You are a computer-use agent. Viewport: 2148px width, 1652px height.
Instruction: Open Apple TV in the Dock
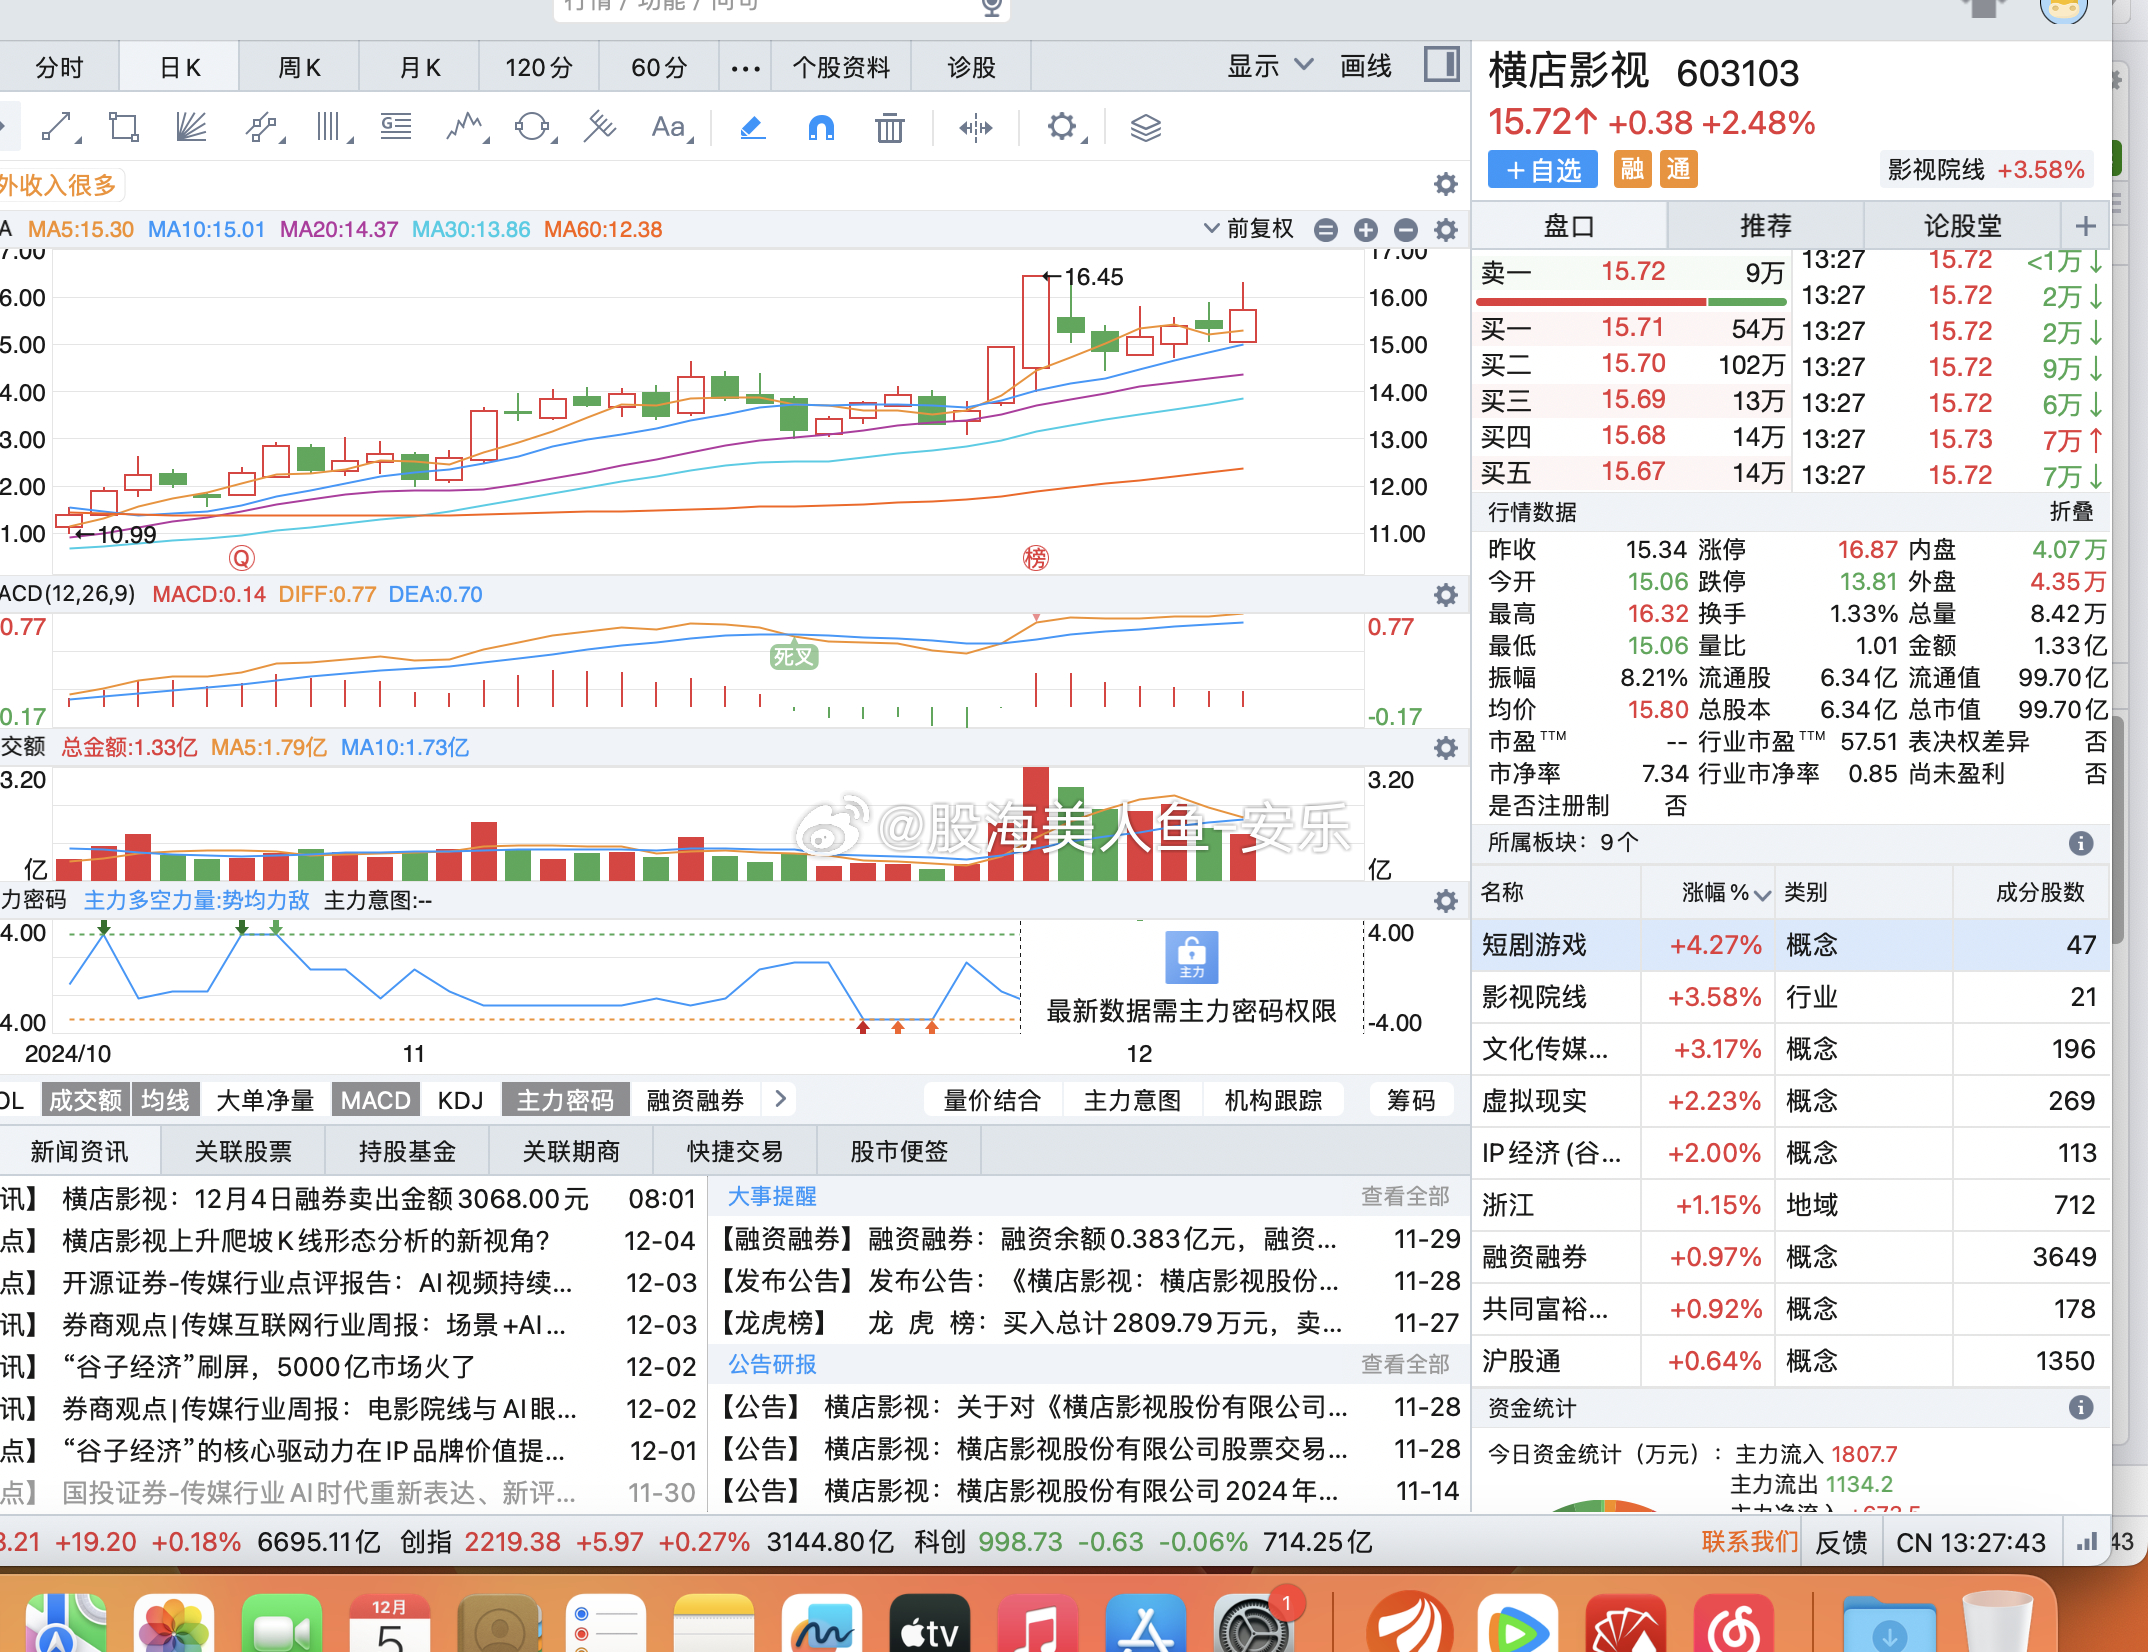(x=930, y=1625)
